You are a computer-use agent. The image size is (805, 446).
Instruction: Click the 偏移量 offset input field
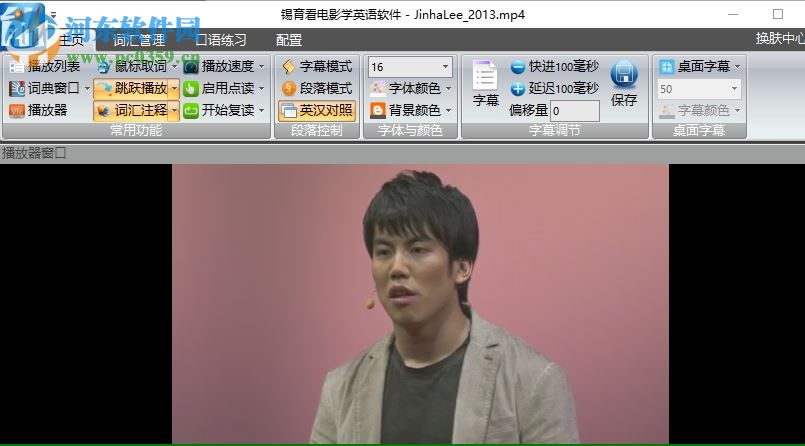click(x=575, y=111)
